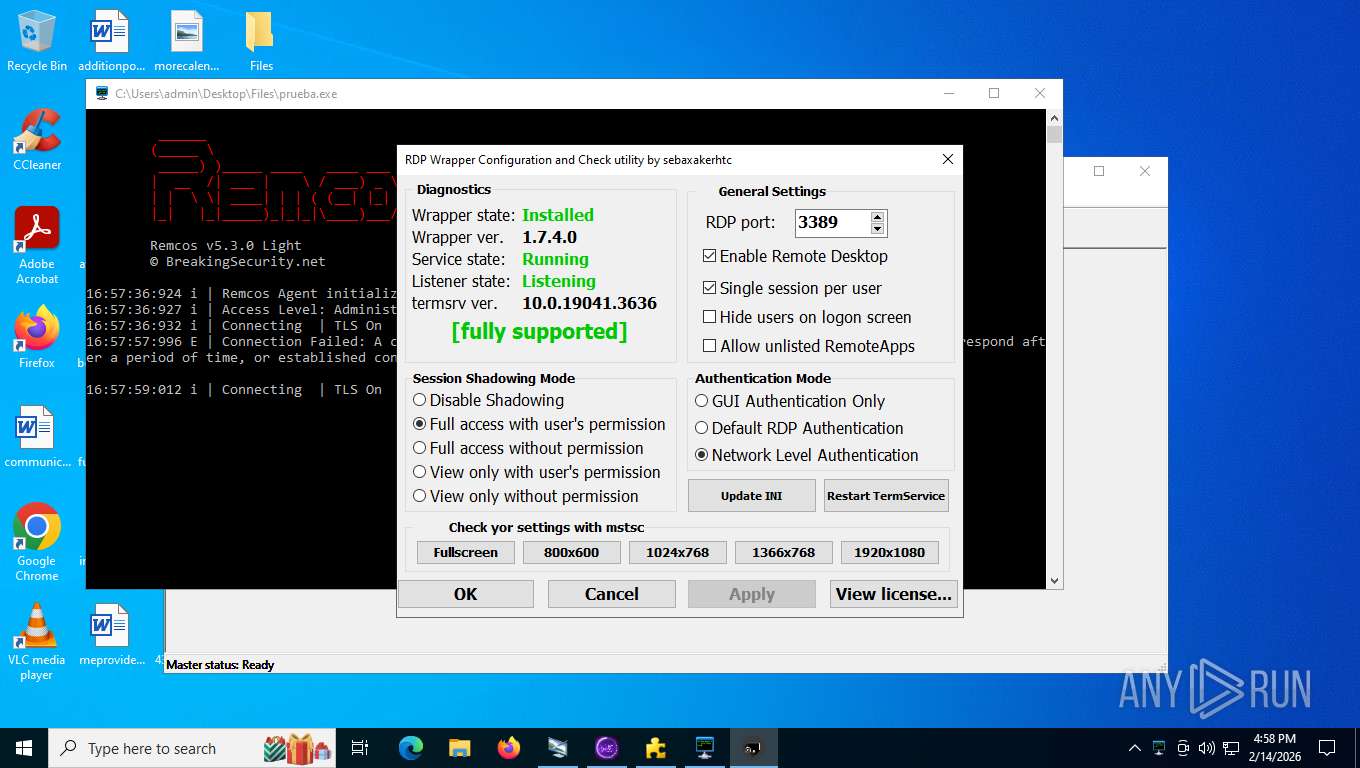Decrease RDP port with down arrow

pos(877,229)
